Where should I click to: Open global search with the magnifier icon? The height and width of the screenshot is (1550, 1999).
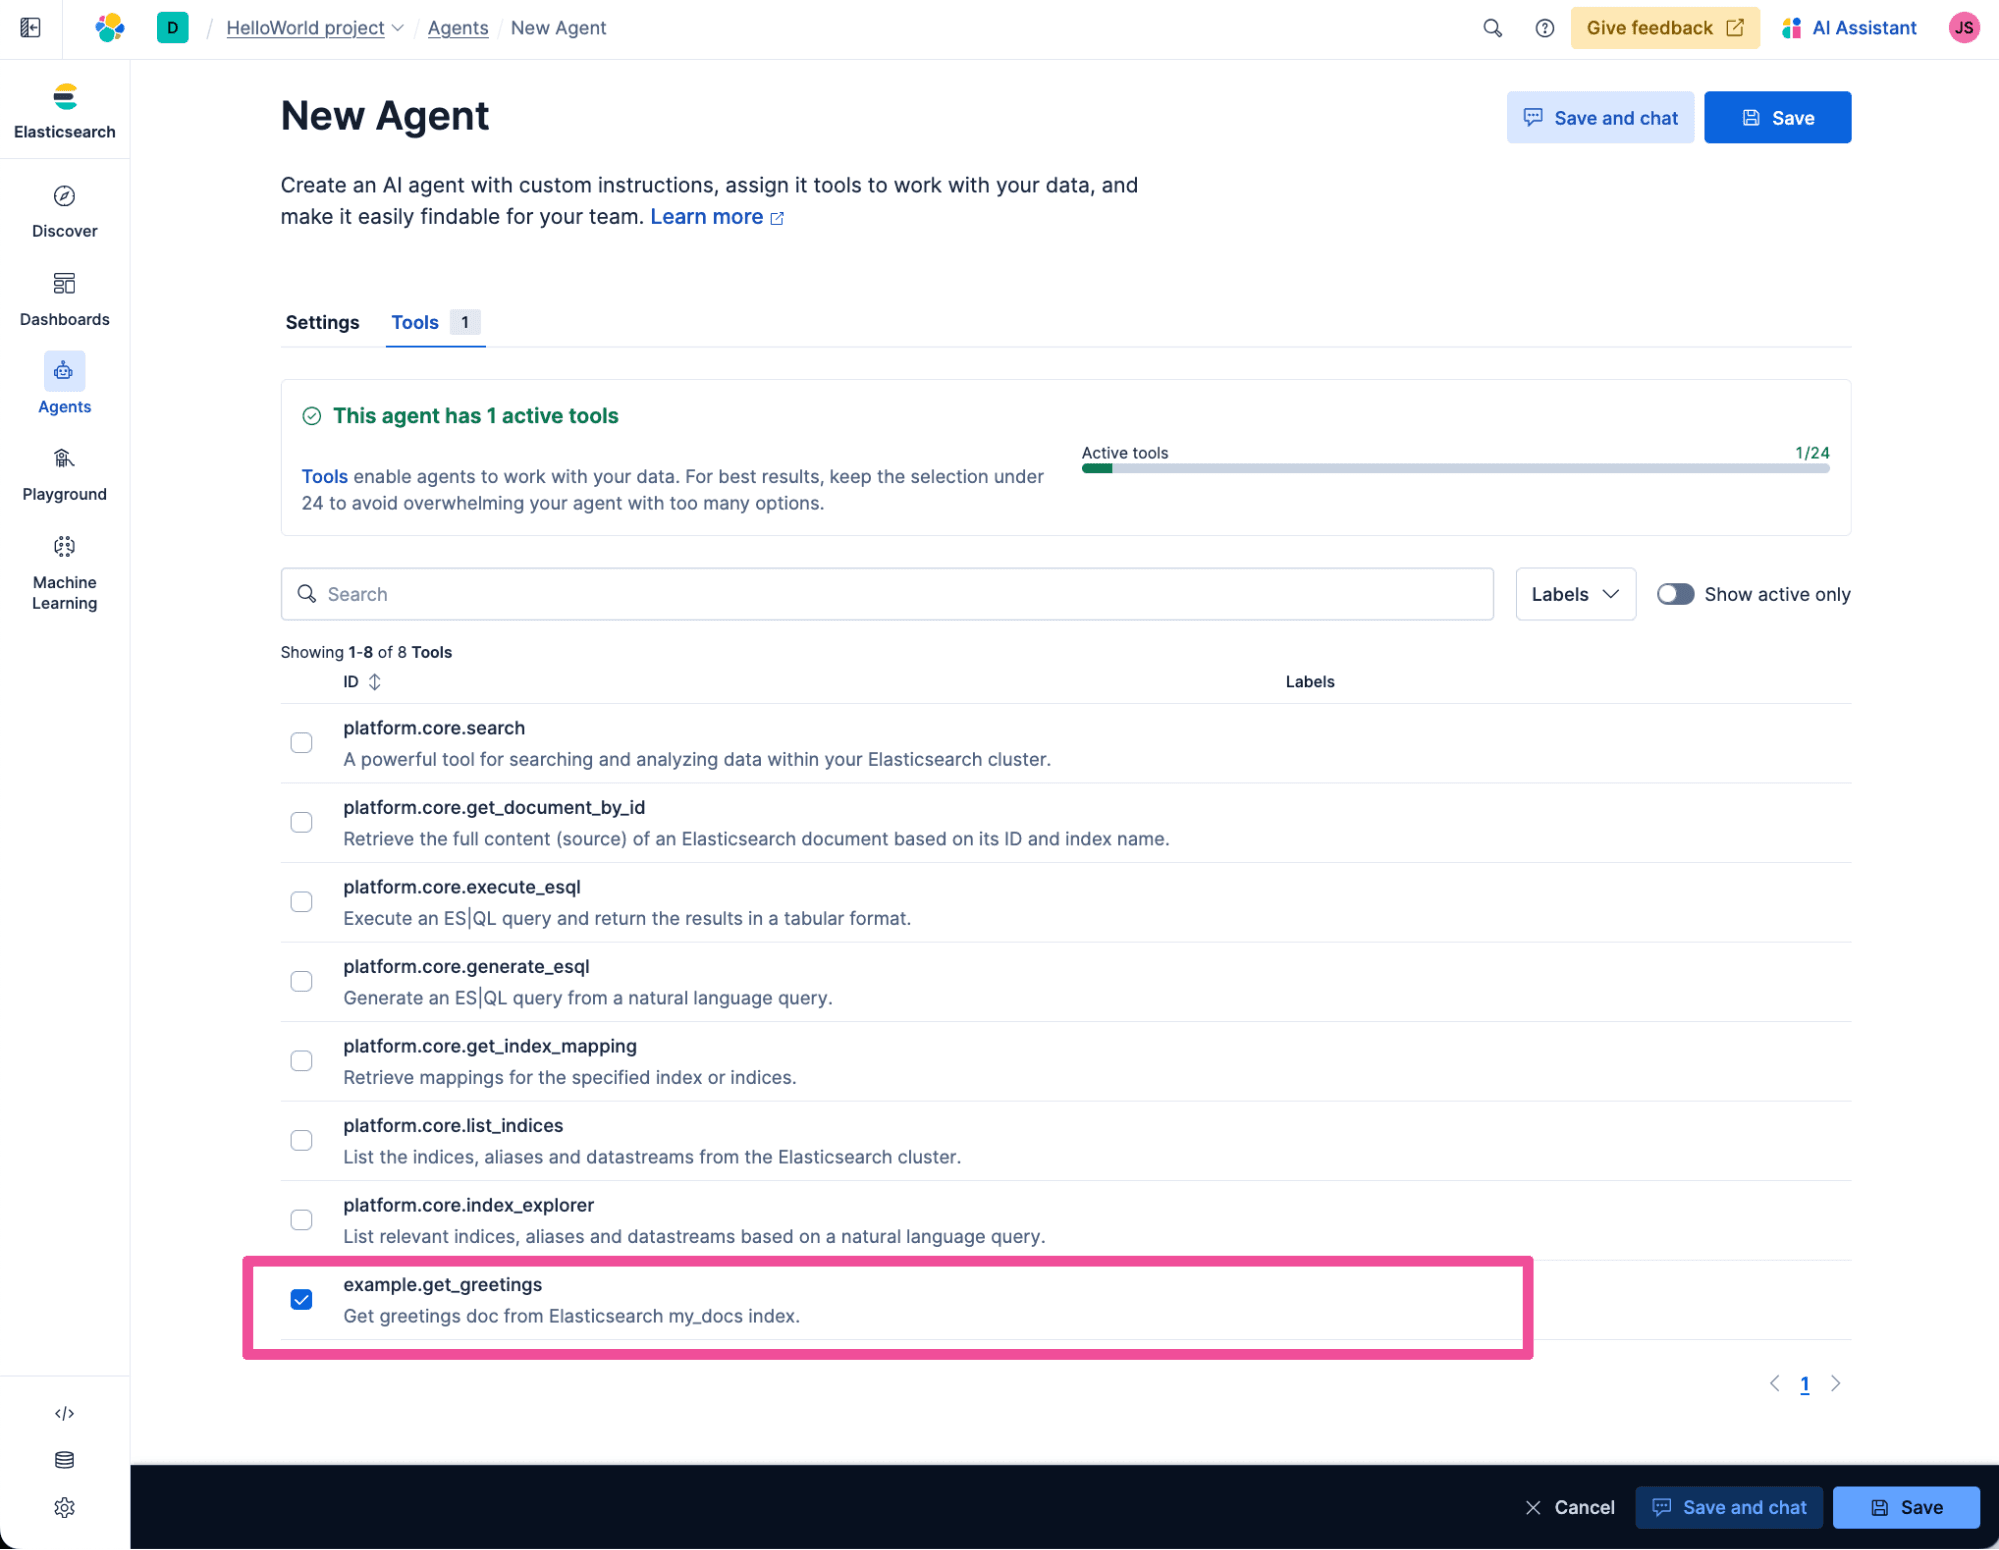click(1492, 28)
